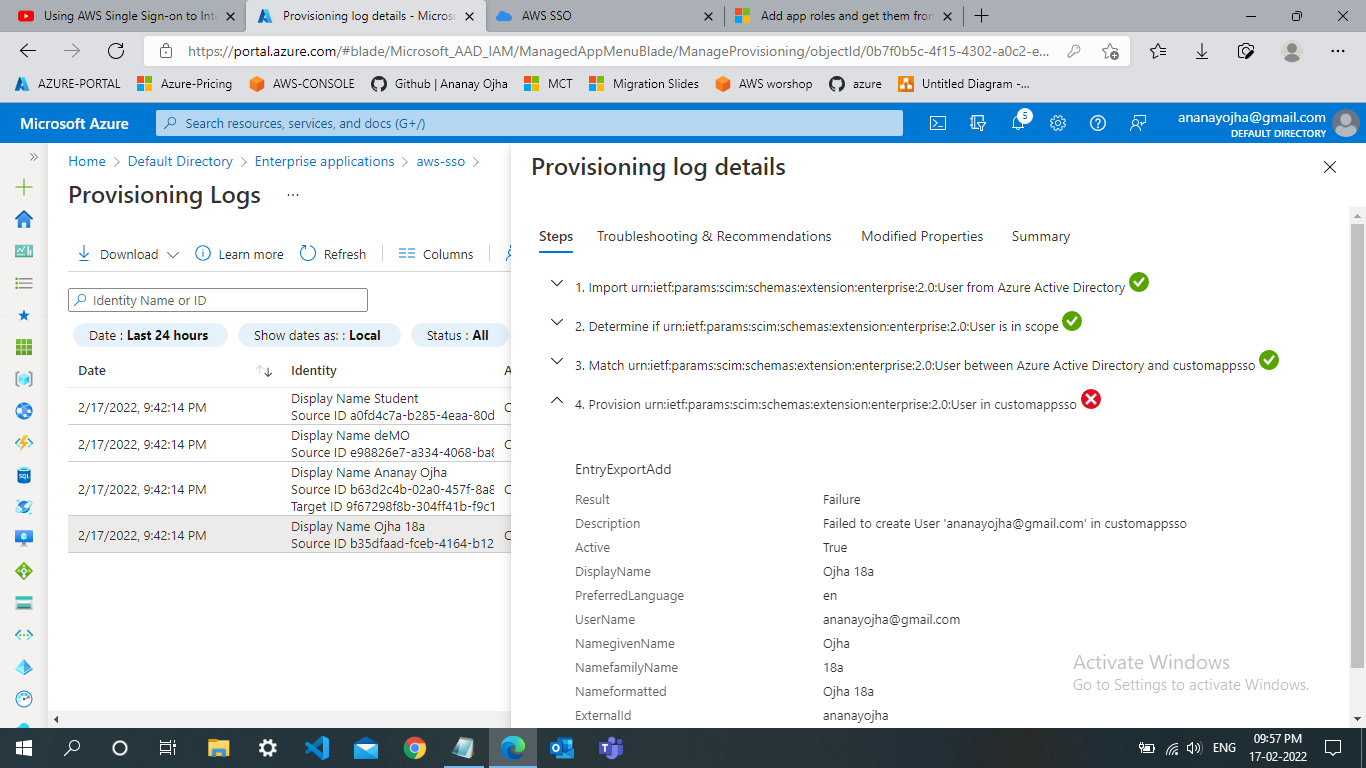Select Display Name Ananay Ojha log row

[x=288, y=489]
